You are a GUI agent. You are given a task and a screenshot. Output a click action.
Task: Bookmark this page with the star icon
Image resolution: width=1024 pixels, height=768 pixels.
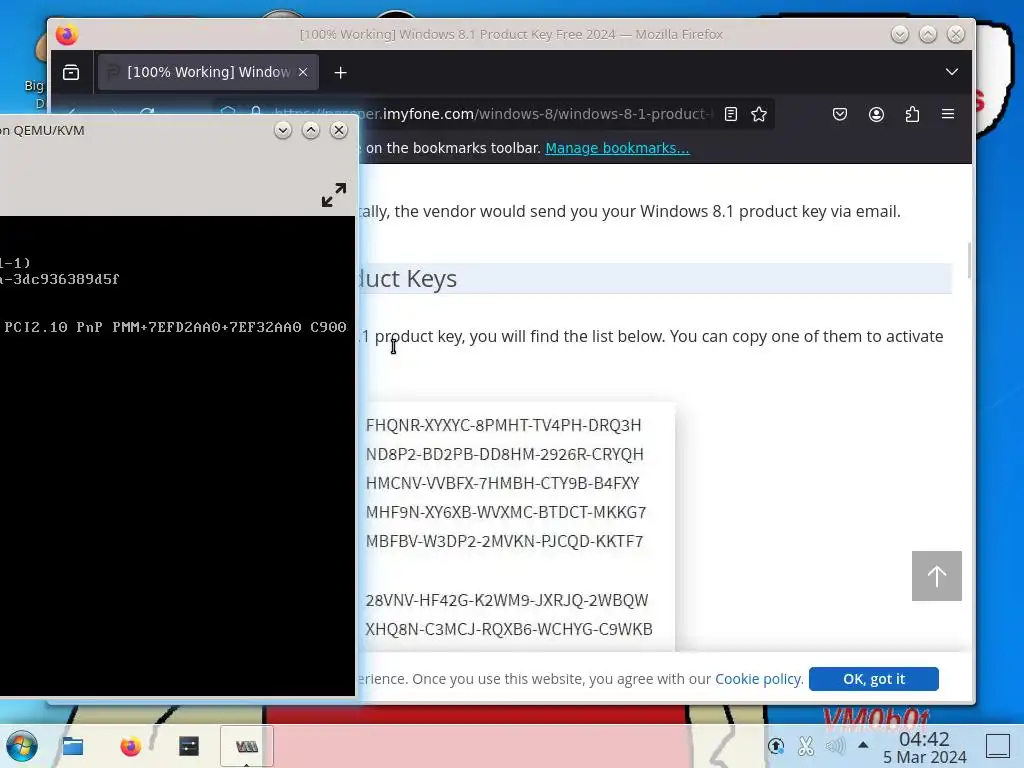point(759,114)
